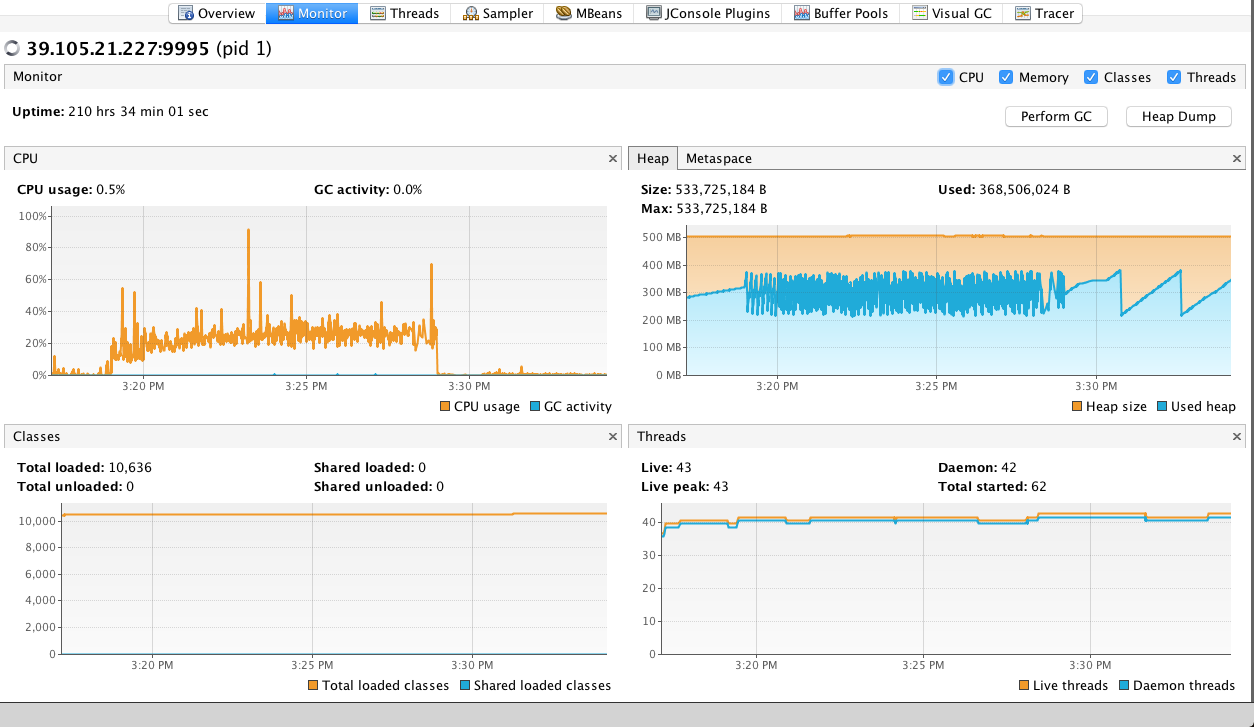Close the Classes graph panel
The width and height of the screenshot is (1254, 727).
click(x=613, y=436)
